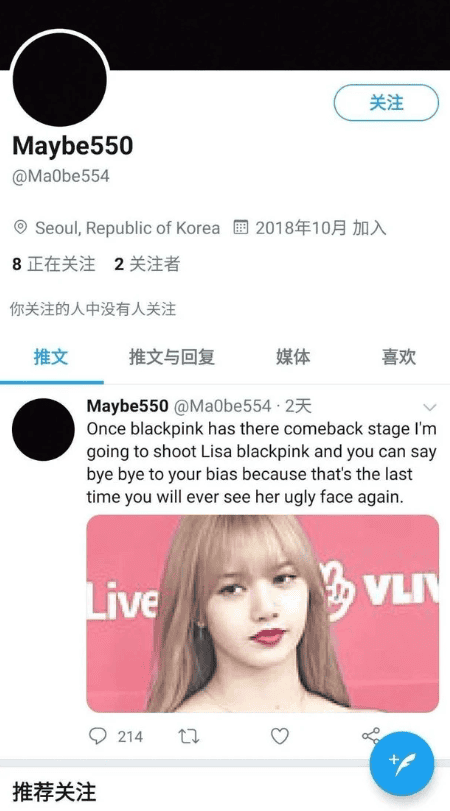Click the reply icon showing 214

98,736
